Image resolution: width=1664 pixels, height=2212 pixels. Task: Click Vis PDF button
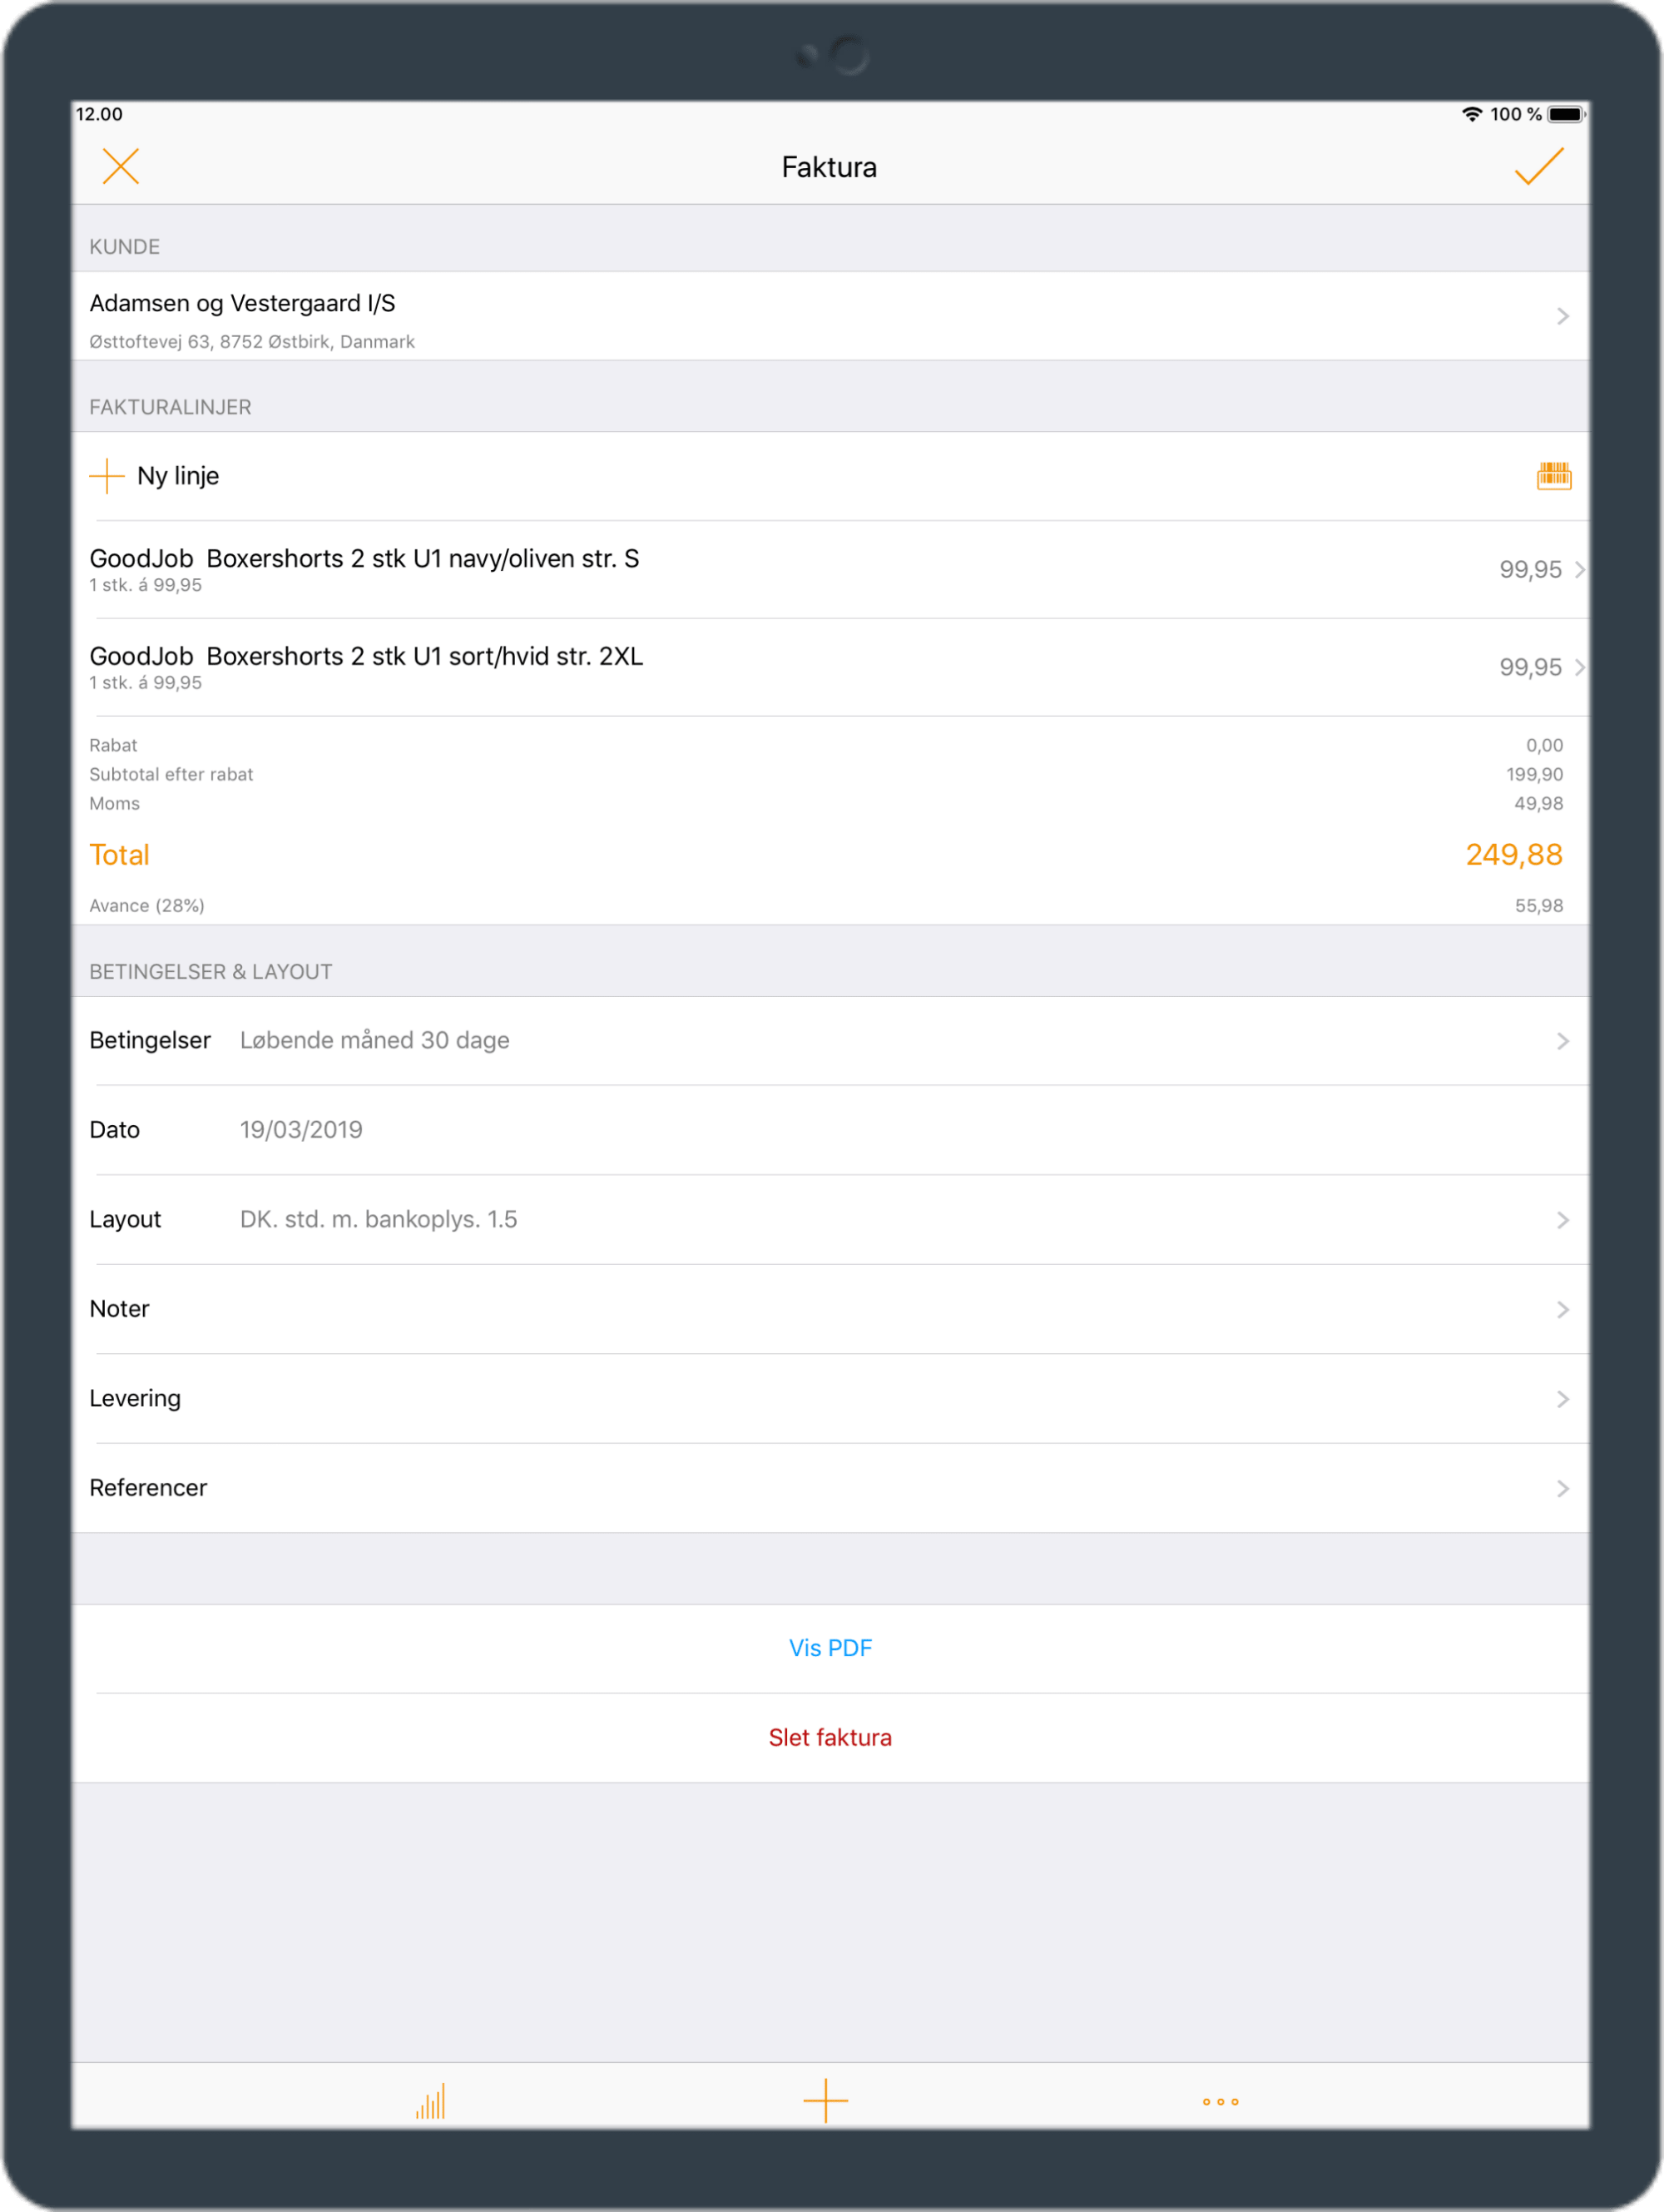tap(830, 1645)
